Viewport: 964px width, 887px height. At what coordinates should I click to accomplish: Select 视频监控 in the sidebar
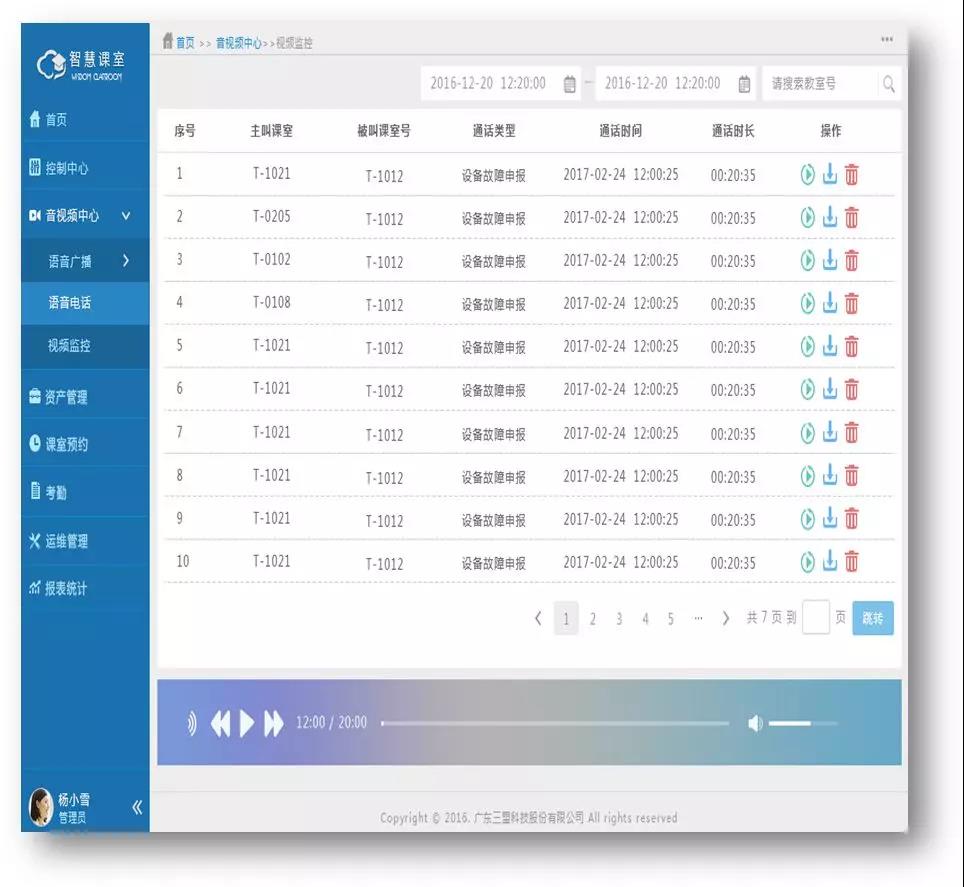click(x=69, y=346)
